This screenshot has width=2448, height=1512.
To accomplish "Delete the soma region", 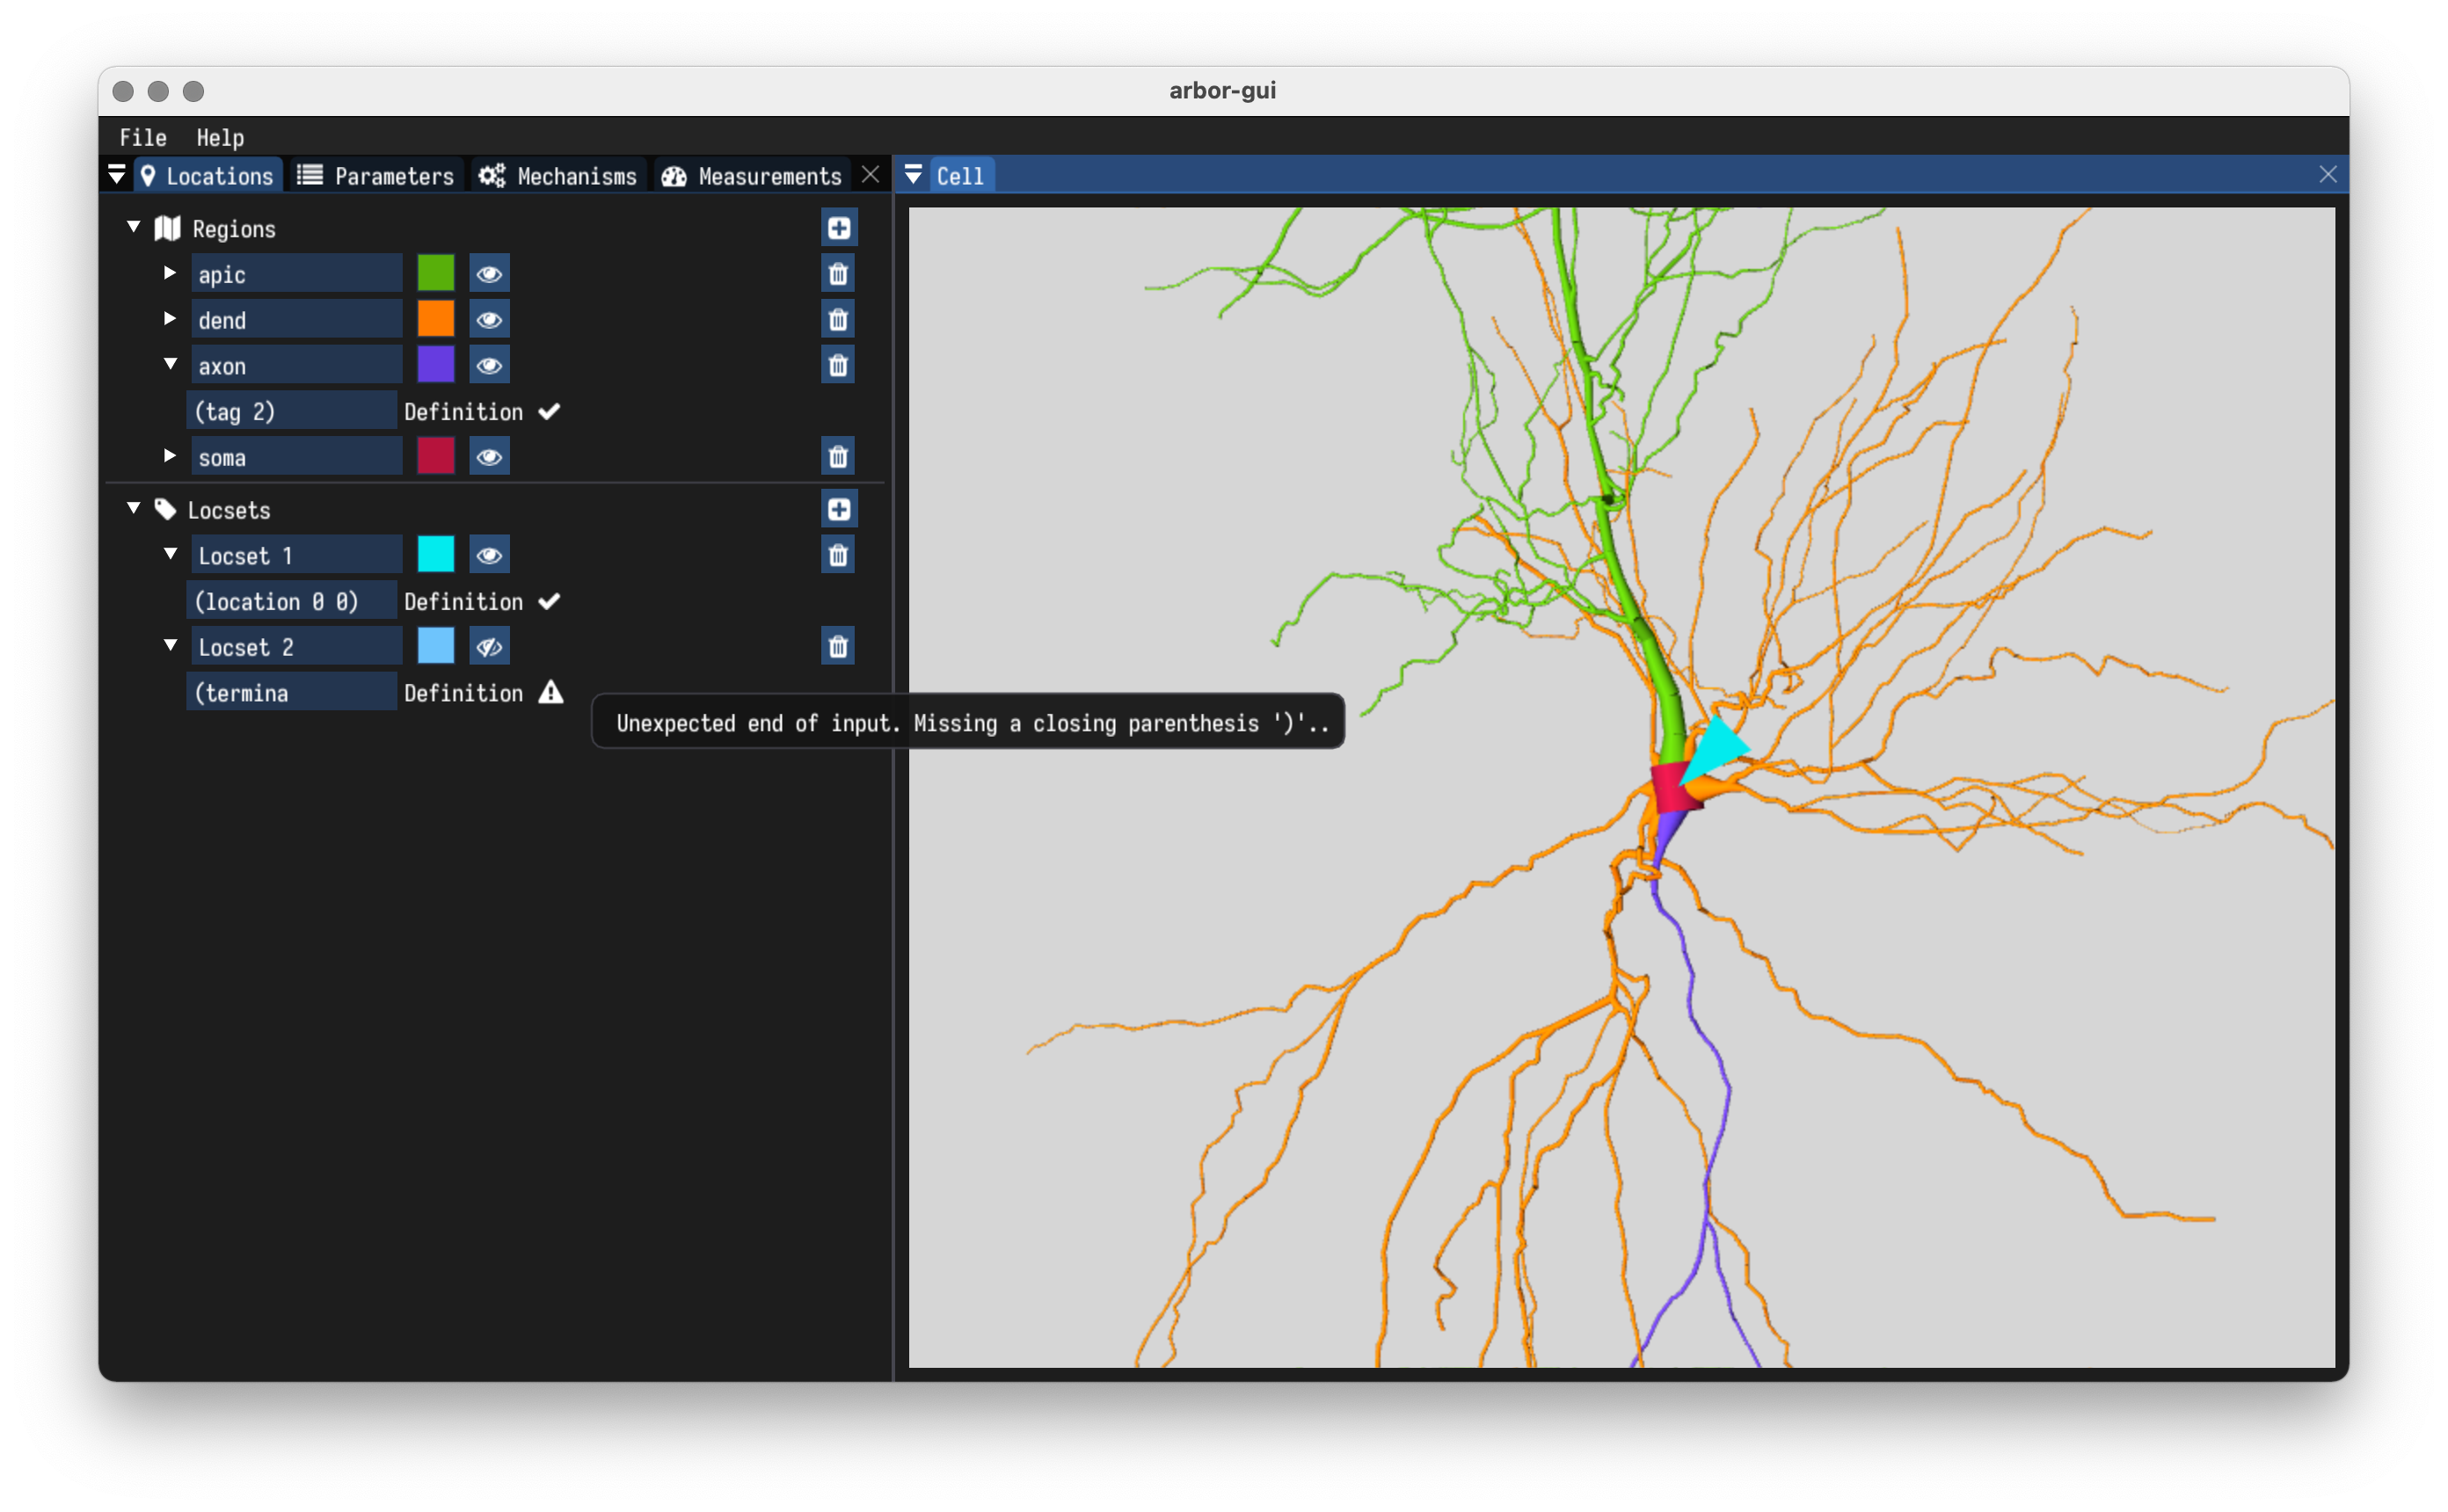I will click(838, 457).
